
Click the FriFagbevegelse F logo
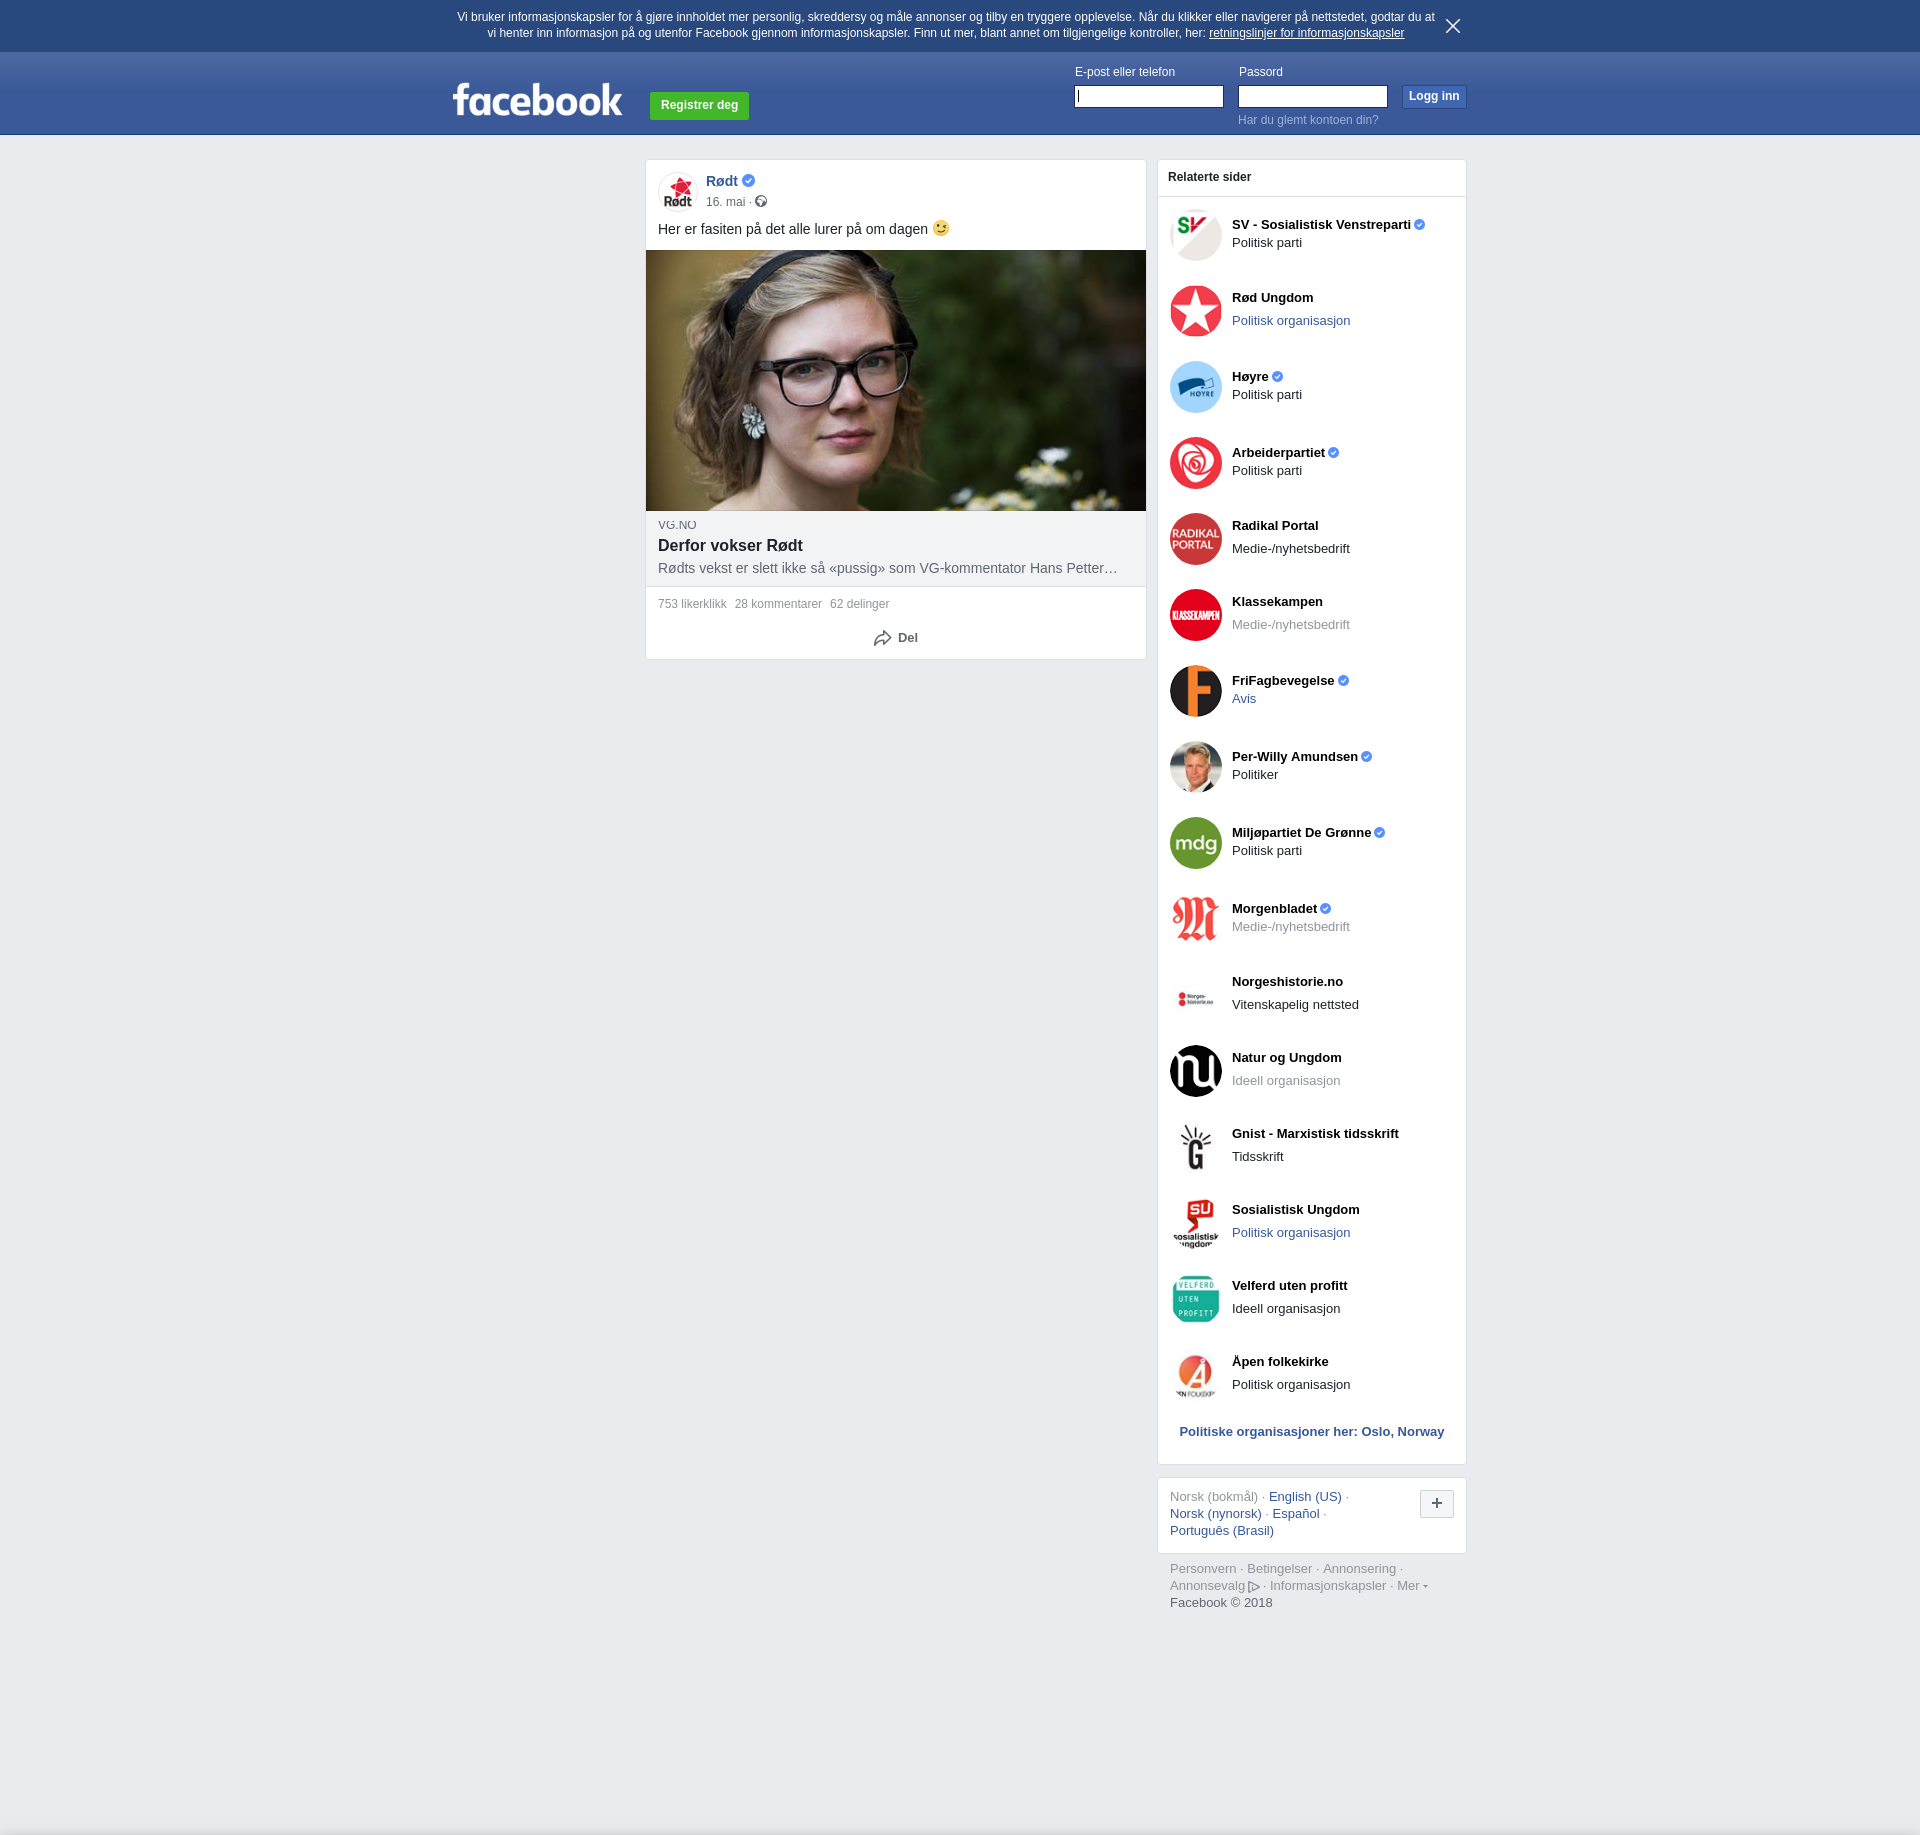(1195, 691)
